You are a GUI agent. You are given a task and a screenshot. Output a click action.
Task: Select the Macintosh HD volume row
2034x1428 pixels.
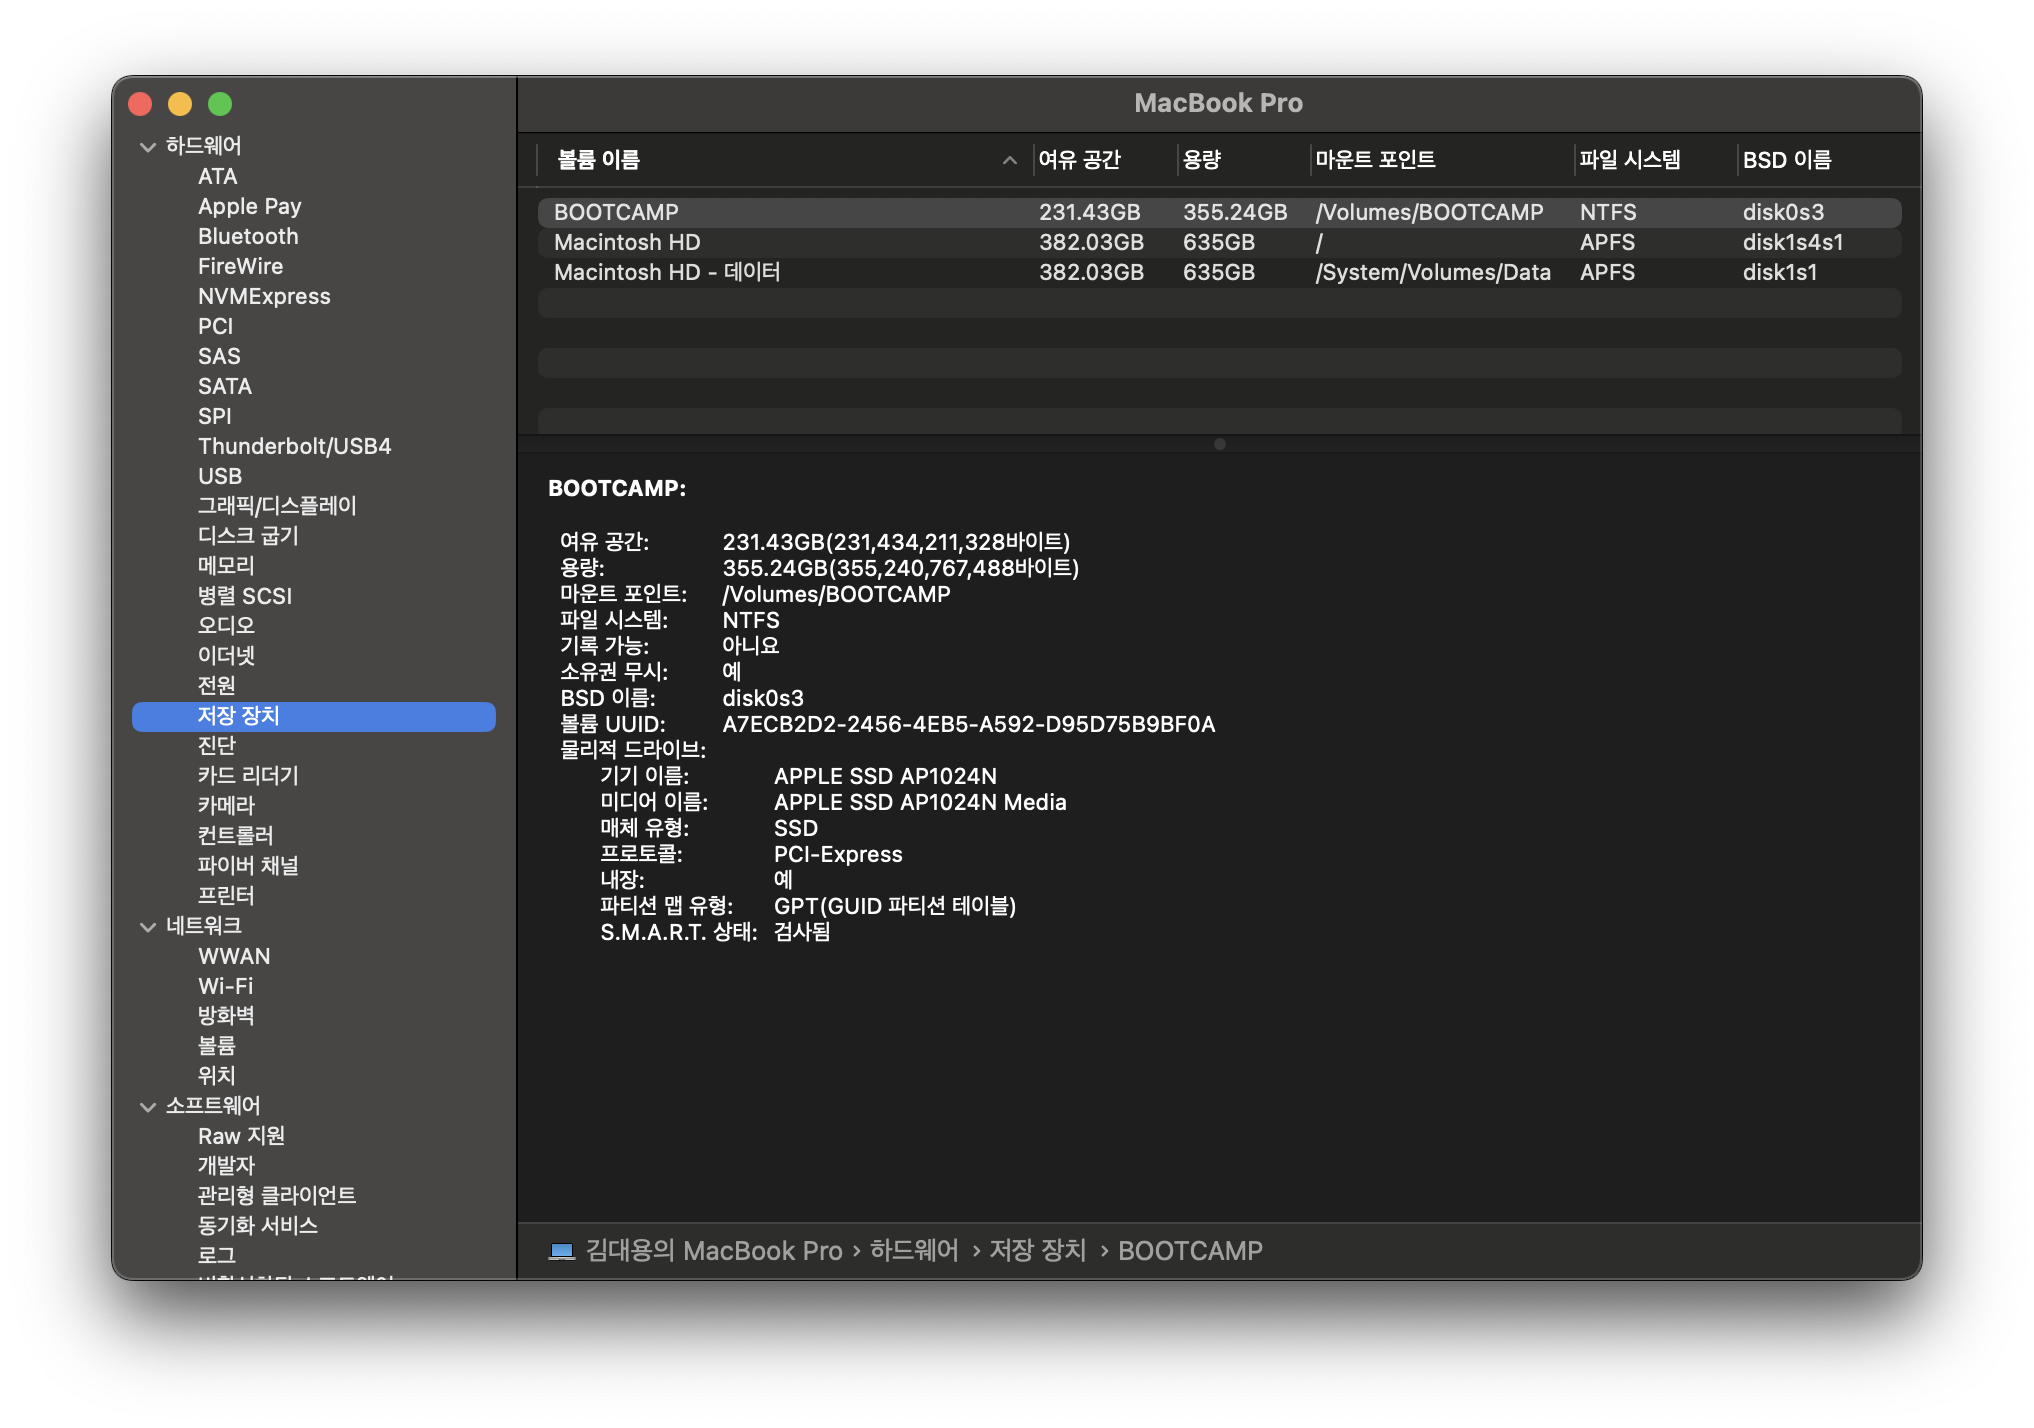(1219, 242)
